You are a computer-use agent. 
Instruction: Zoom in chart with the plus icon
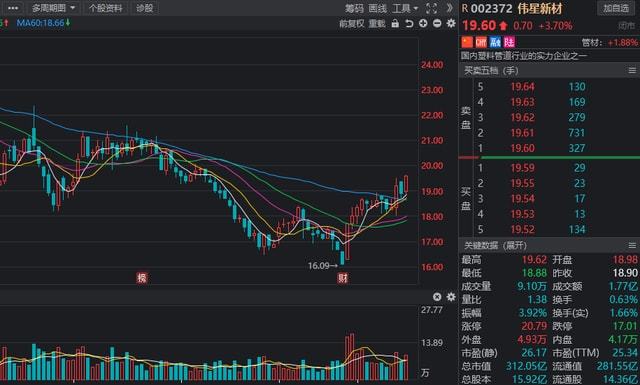[423, 23]
